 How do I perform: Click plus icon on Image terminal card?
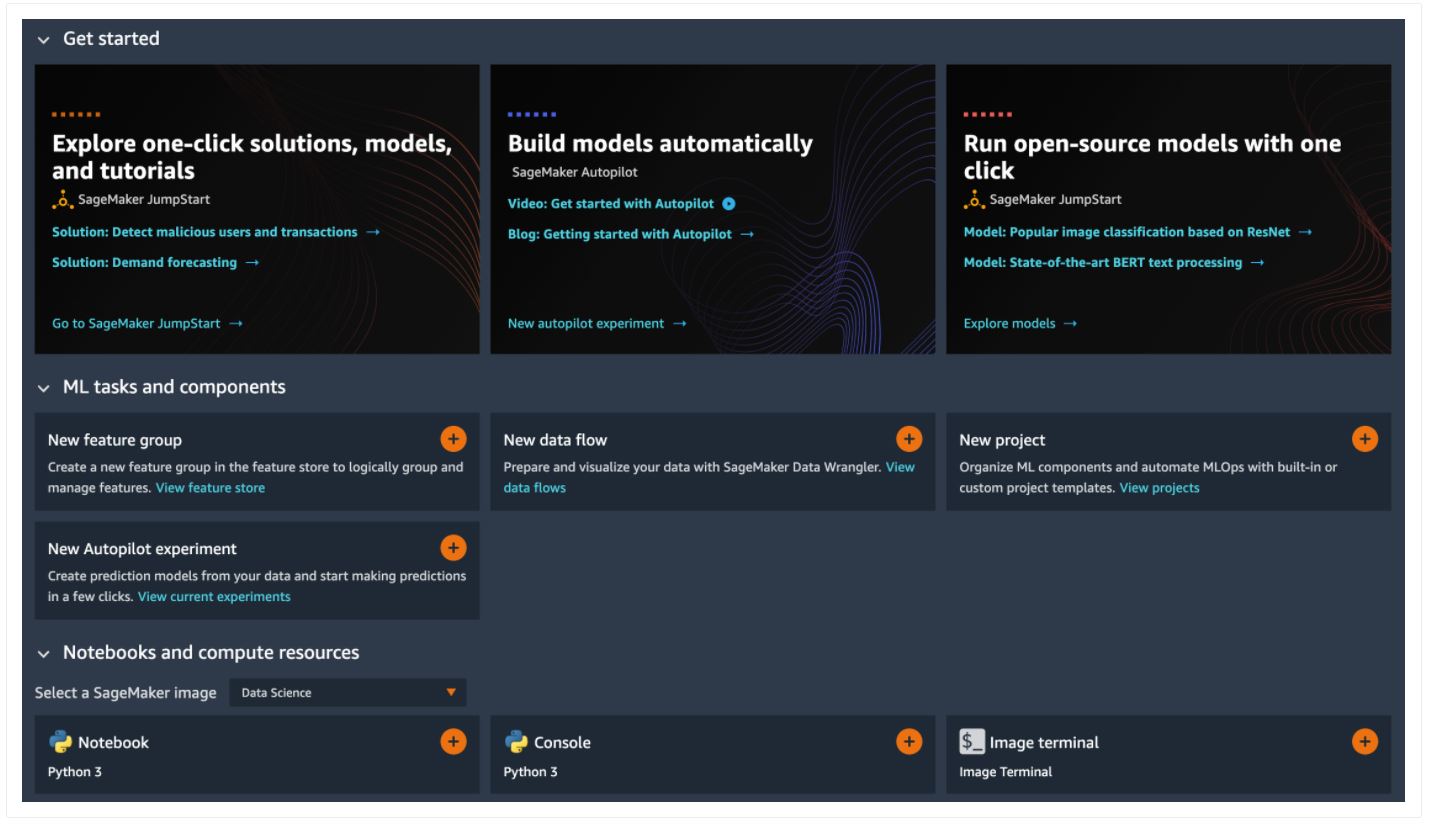tap(1365, 742)
